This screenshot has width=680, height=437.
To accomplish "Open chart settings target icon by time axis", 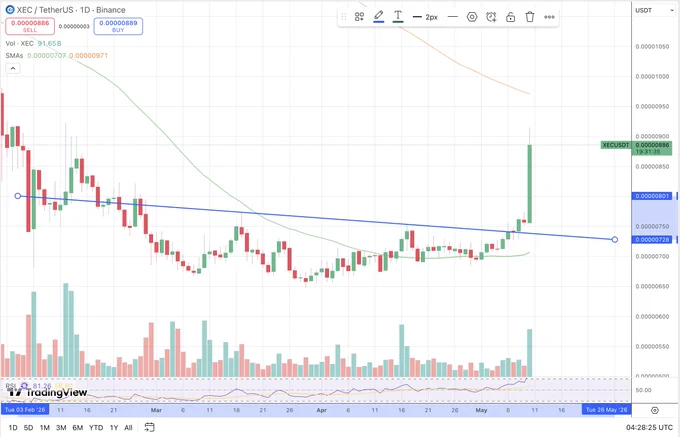I will coord(655,410).
